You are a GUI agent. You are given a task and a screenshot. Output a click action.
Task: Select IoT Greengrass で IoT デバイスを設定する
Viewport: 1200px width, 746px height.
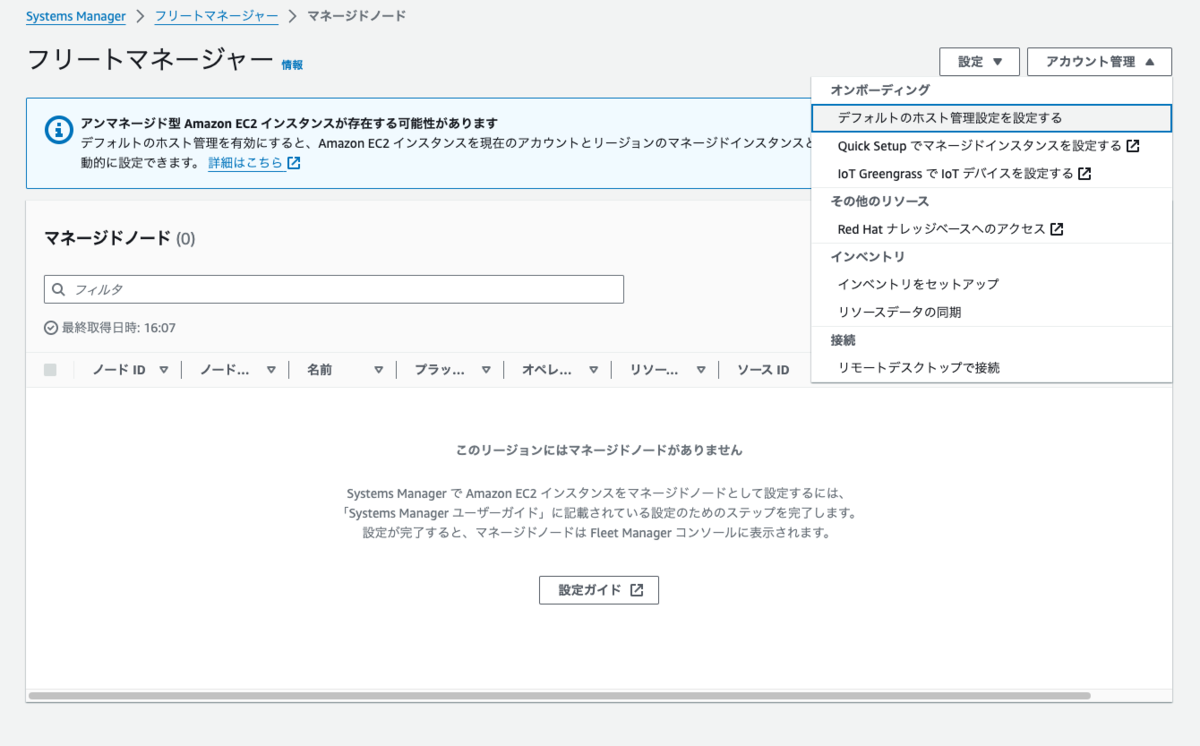click(991, 174)
